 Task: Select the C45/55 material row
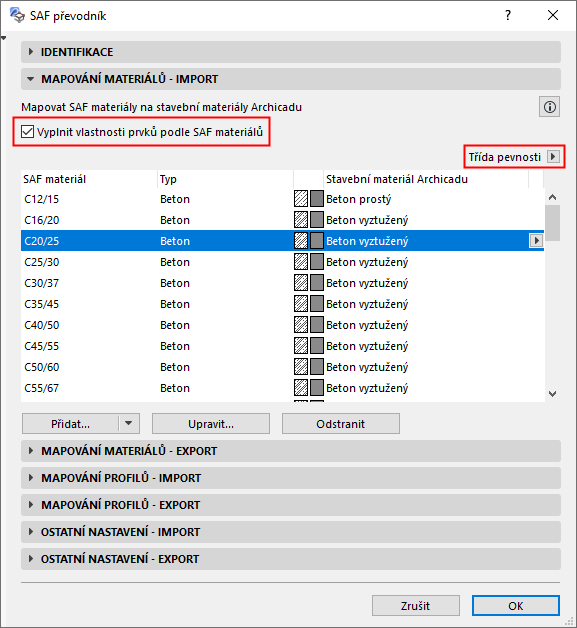[282, 346]
